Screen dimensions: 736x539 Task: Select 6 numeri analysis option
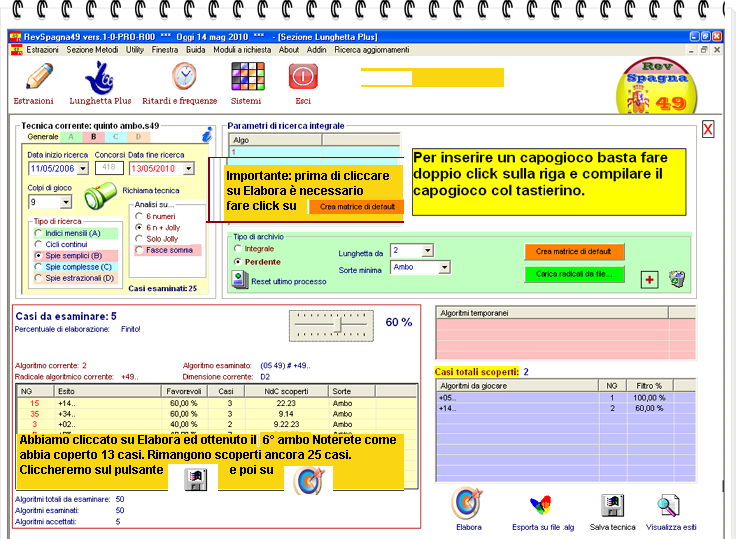(x=139, y=216)
